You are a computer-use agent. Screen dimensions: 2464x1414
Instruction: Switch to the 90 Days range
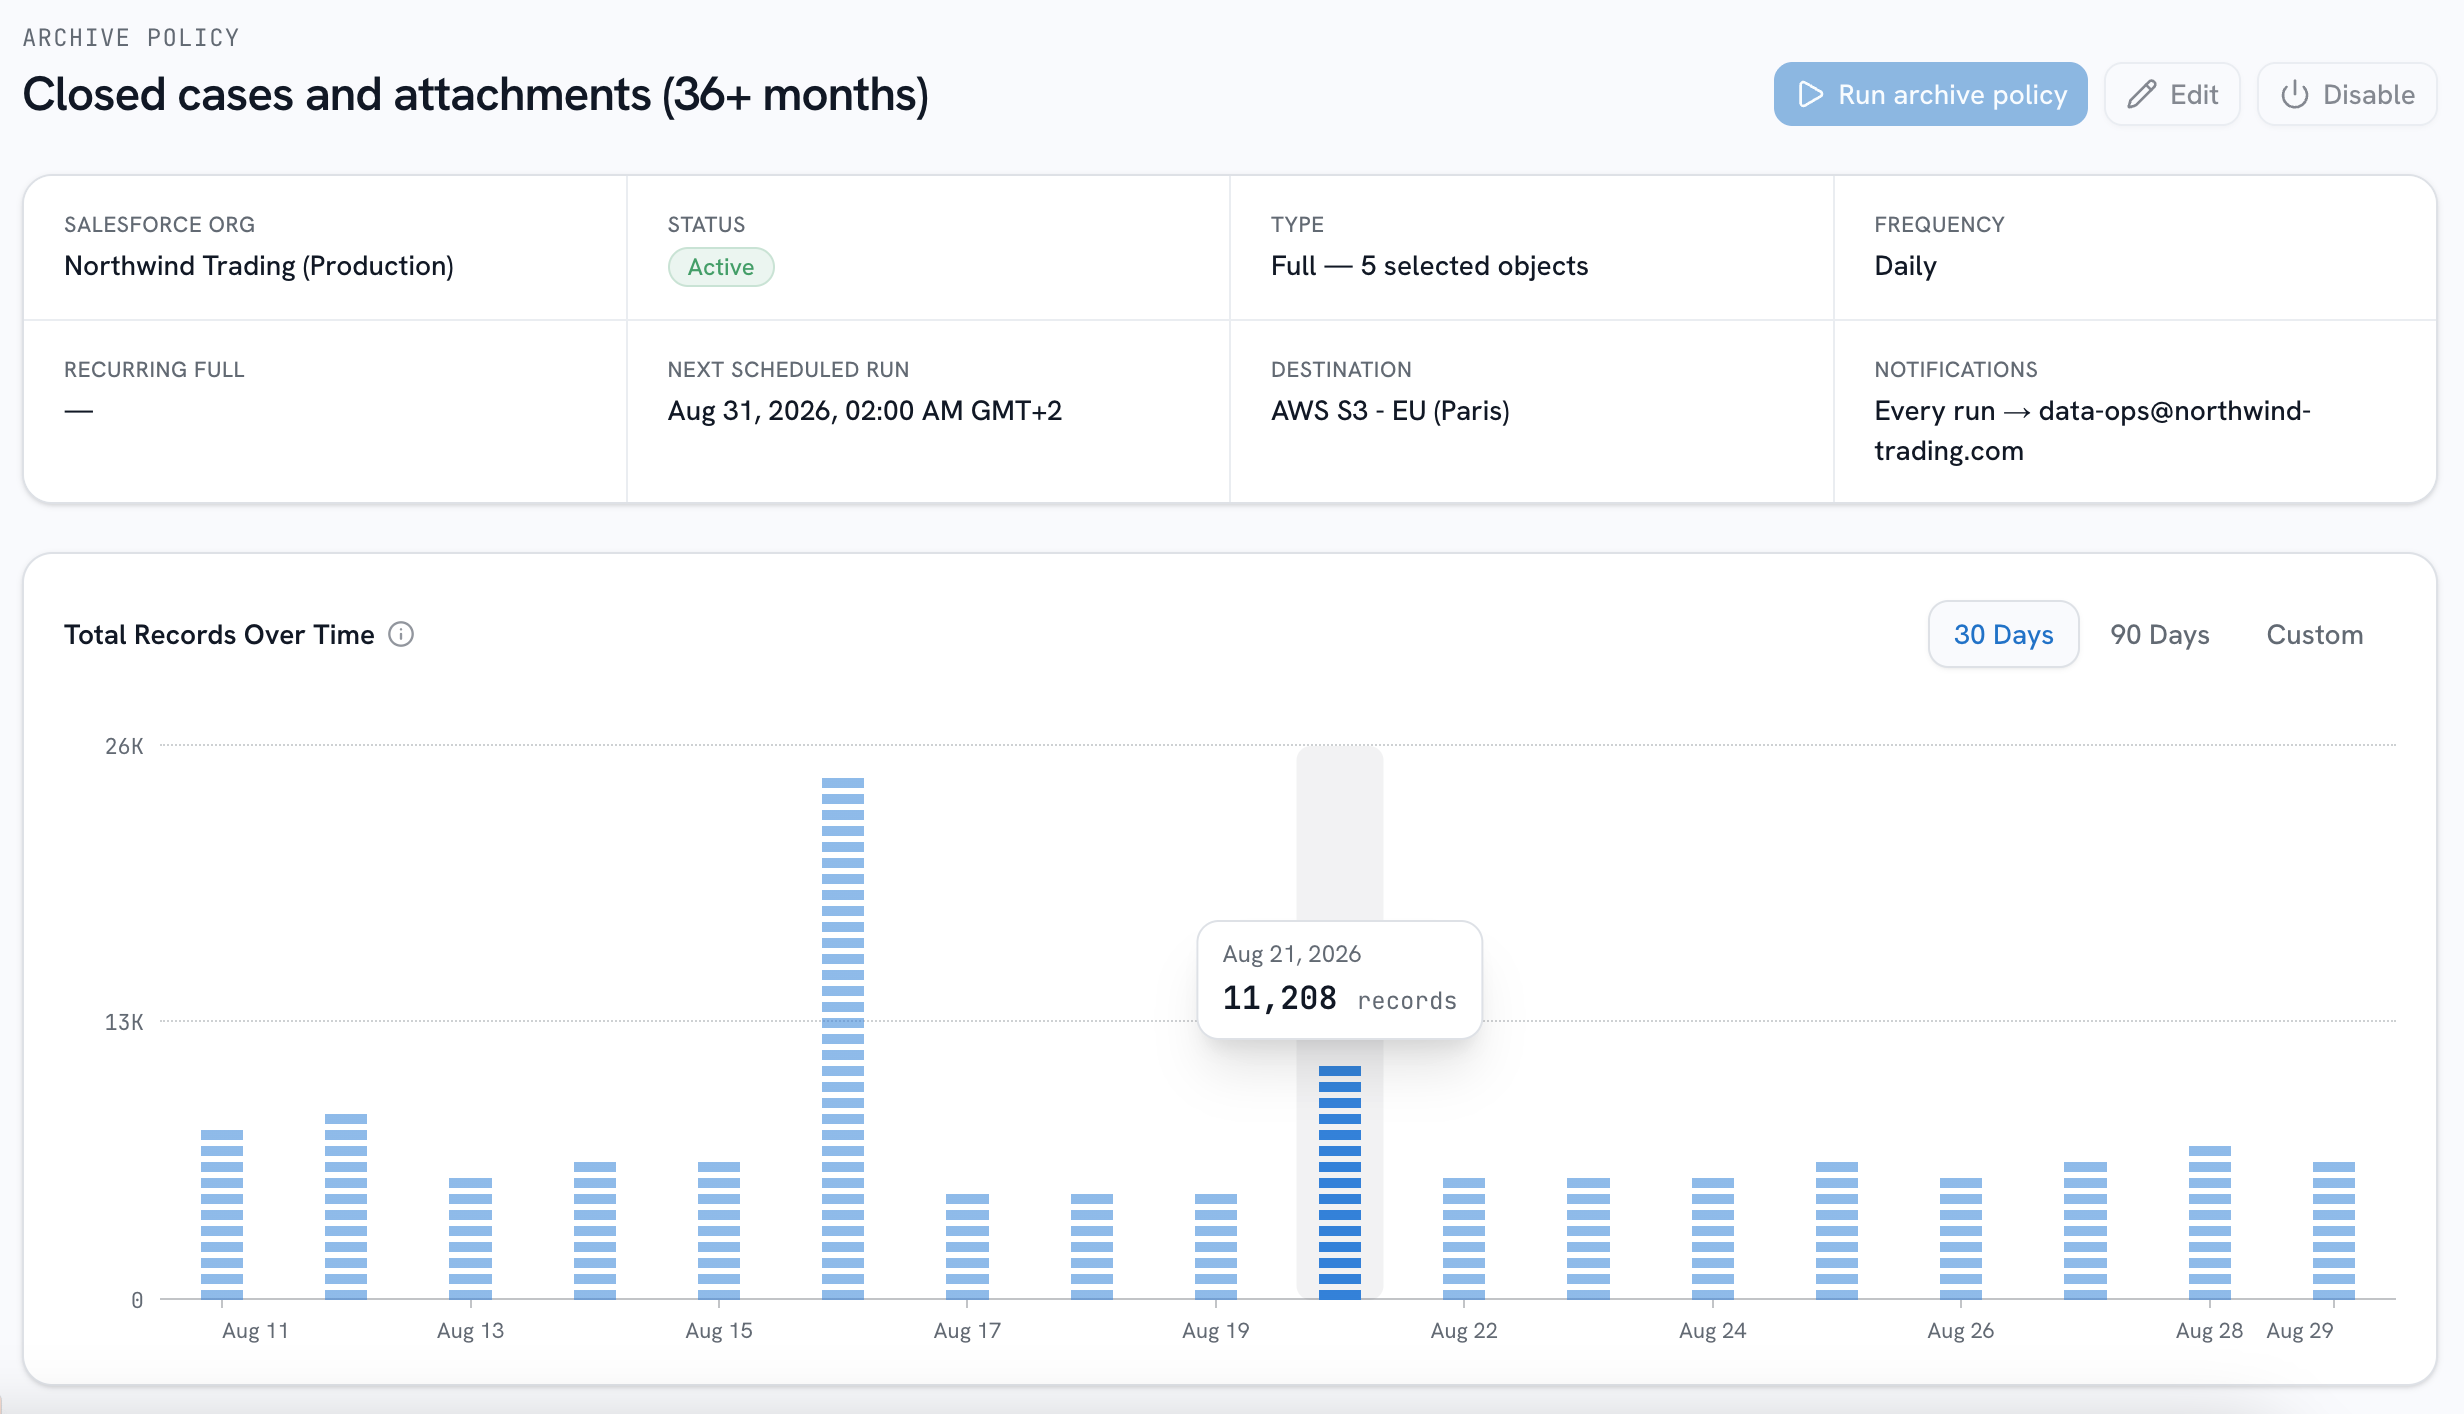pyautogui.click(x=2159, y=634)
